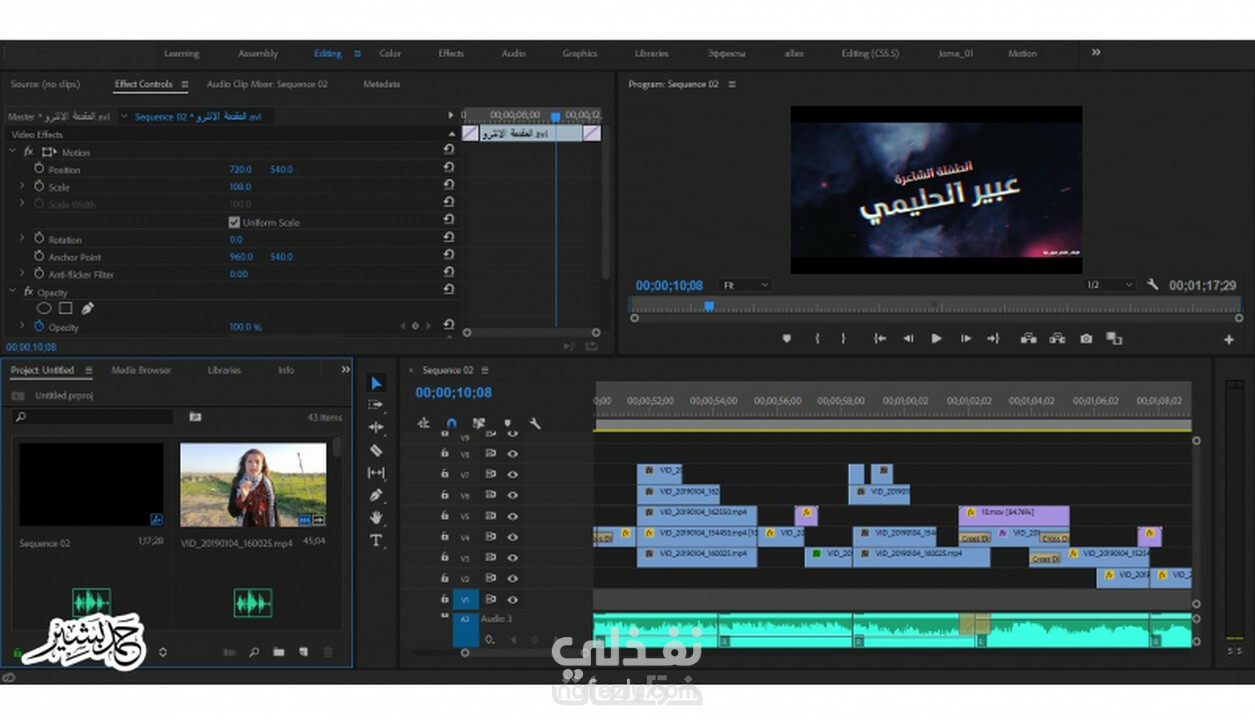This screenshot has height=720, width=1255.
Task: Open the Audio Clip Mixer tab
Action: [267, 84]
